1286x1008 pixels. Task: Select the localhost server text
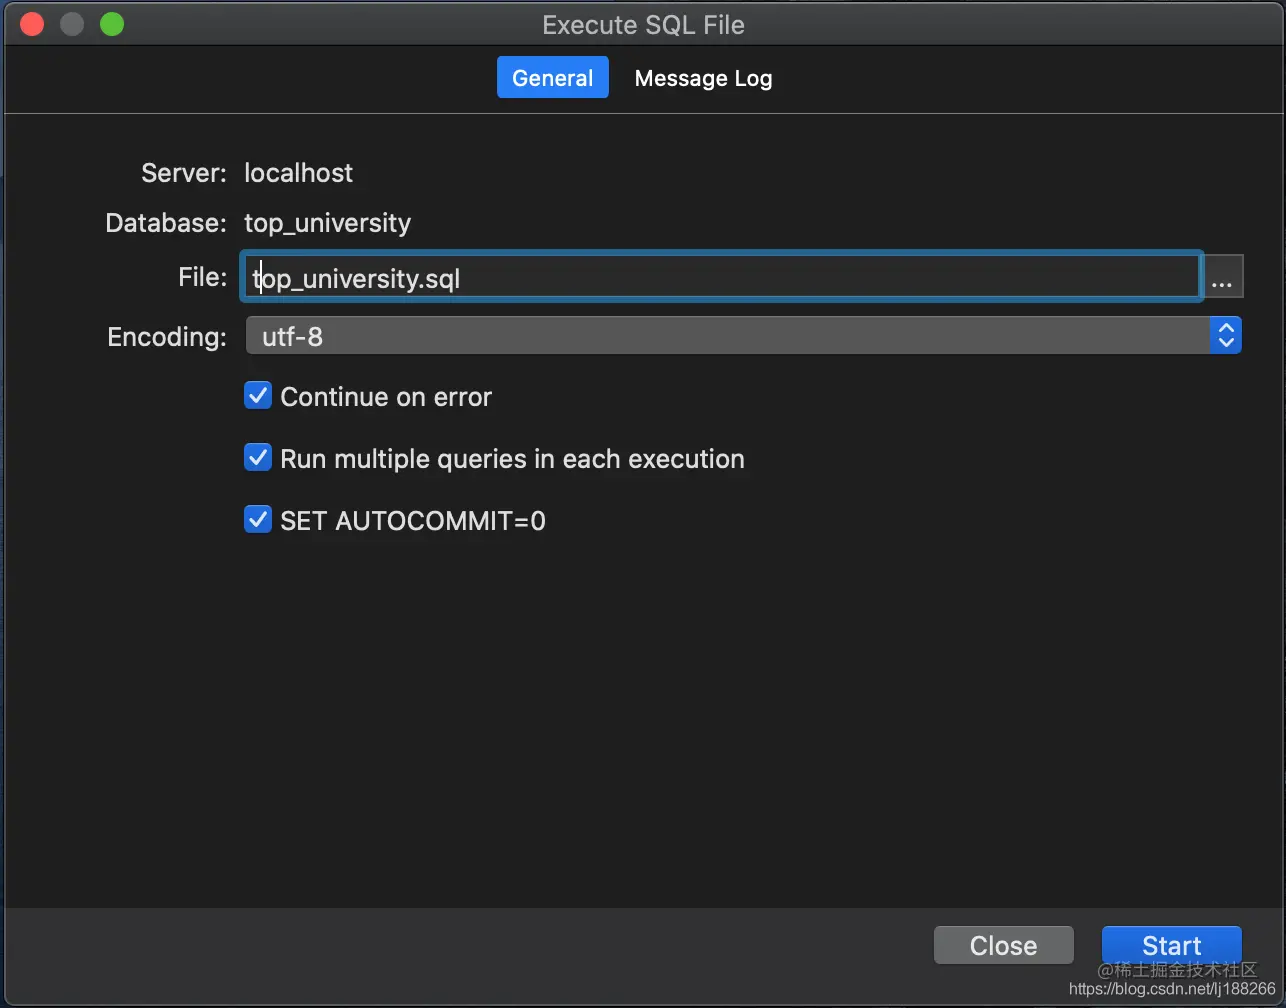click(298, 173)
